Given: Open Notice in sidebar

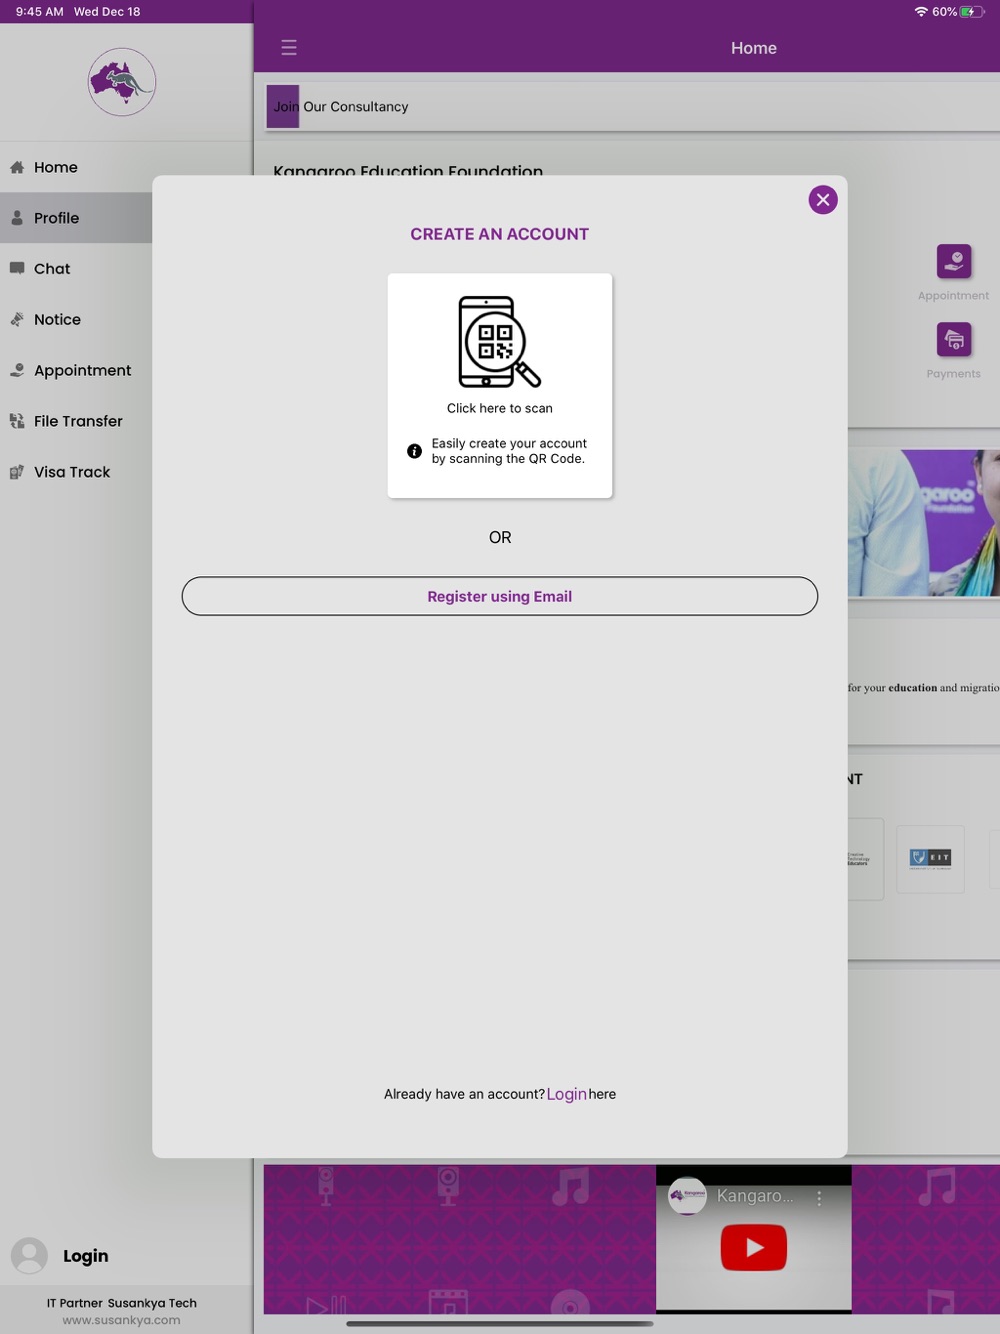Looking at the screenshot, I should click(x=76, y=320).
